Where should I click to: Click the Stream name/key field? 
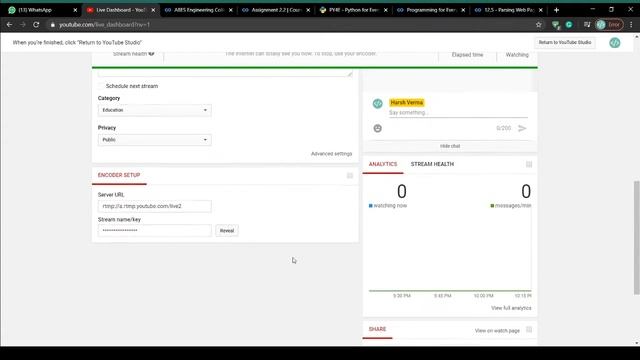pyautogui.click(x=155, y=231)
